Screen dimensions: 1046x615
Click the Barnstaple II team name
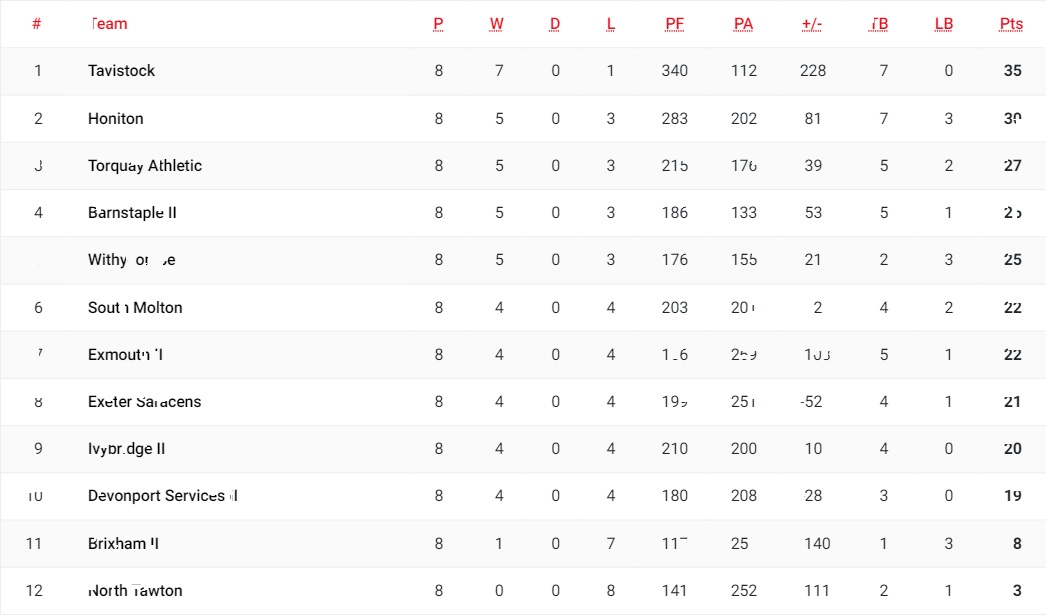(132, 213)
